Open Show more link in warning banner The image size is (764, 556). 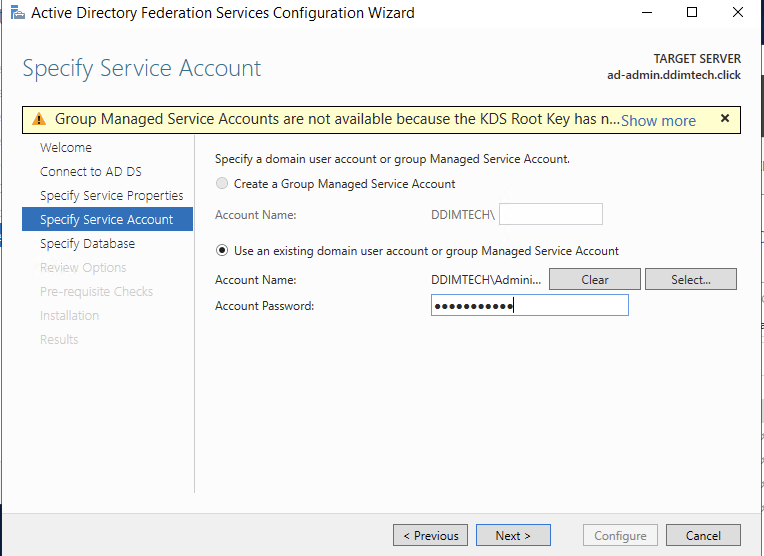click(658, 120)
